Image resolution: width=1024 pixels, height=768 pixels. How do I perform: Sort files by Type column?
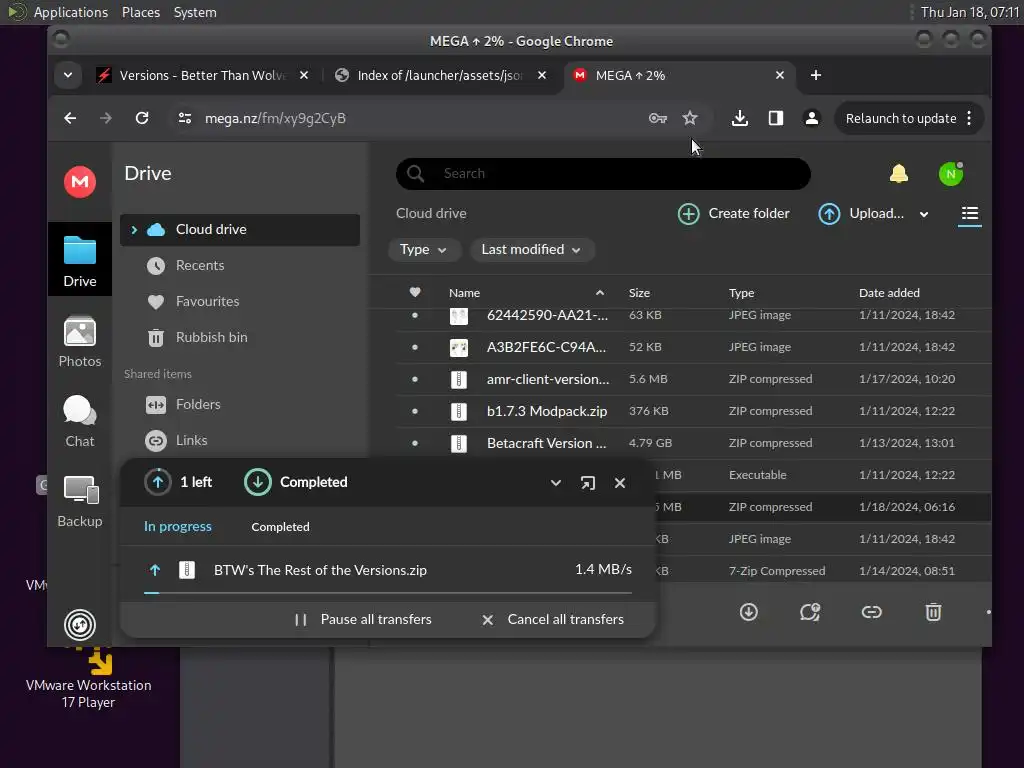pyautogui.click(x=741, y=293)
